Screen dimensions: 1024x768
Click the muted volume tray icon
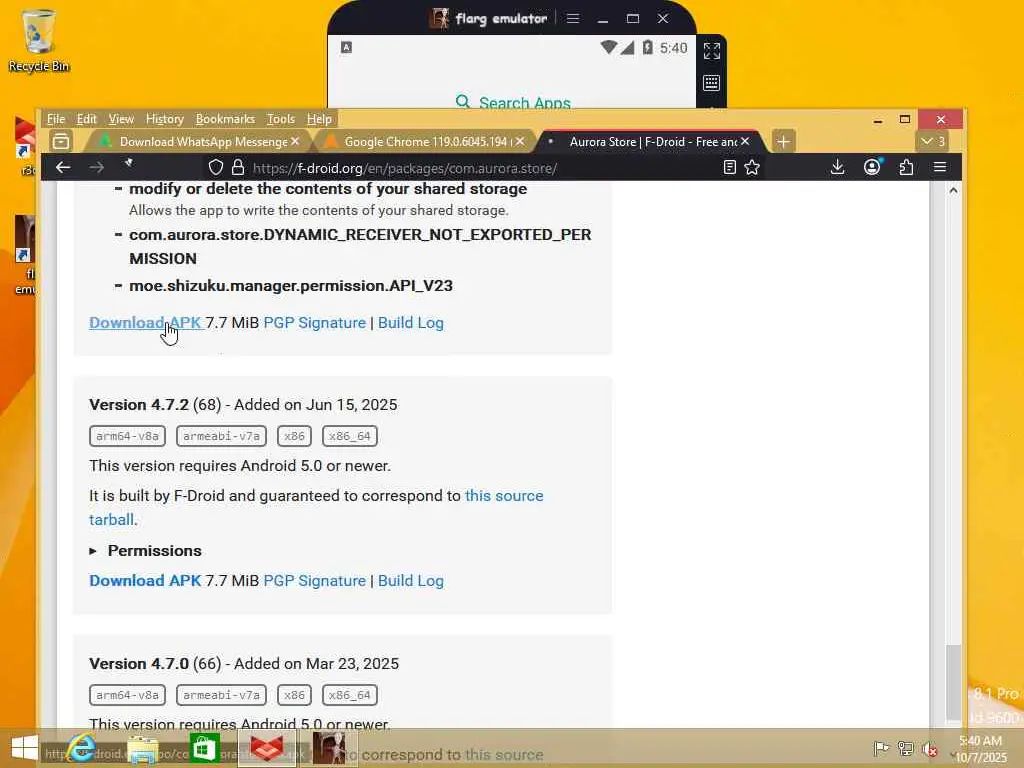(x=929, y=748)
